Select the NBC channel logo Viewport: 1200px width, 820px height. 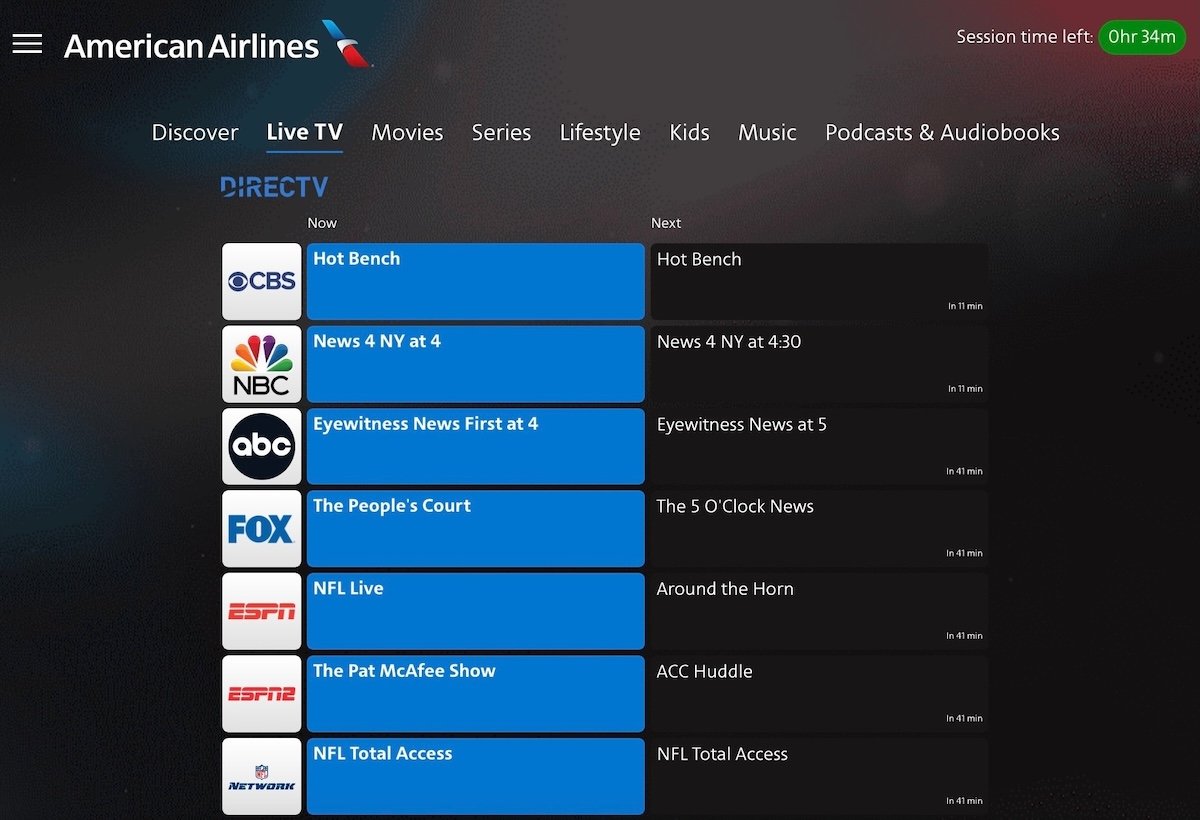(262, 364)
